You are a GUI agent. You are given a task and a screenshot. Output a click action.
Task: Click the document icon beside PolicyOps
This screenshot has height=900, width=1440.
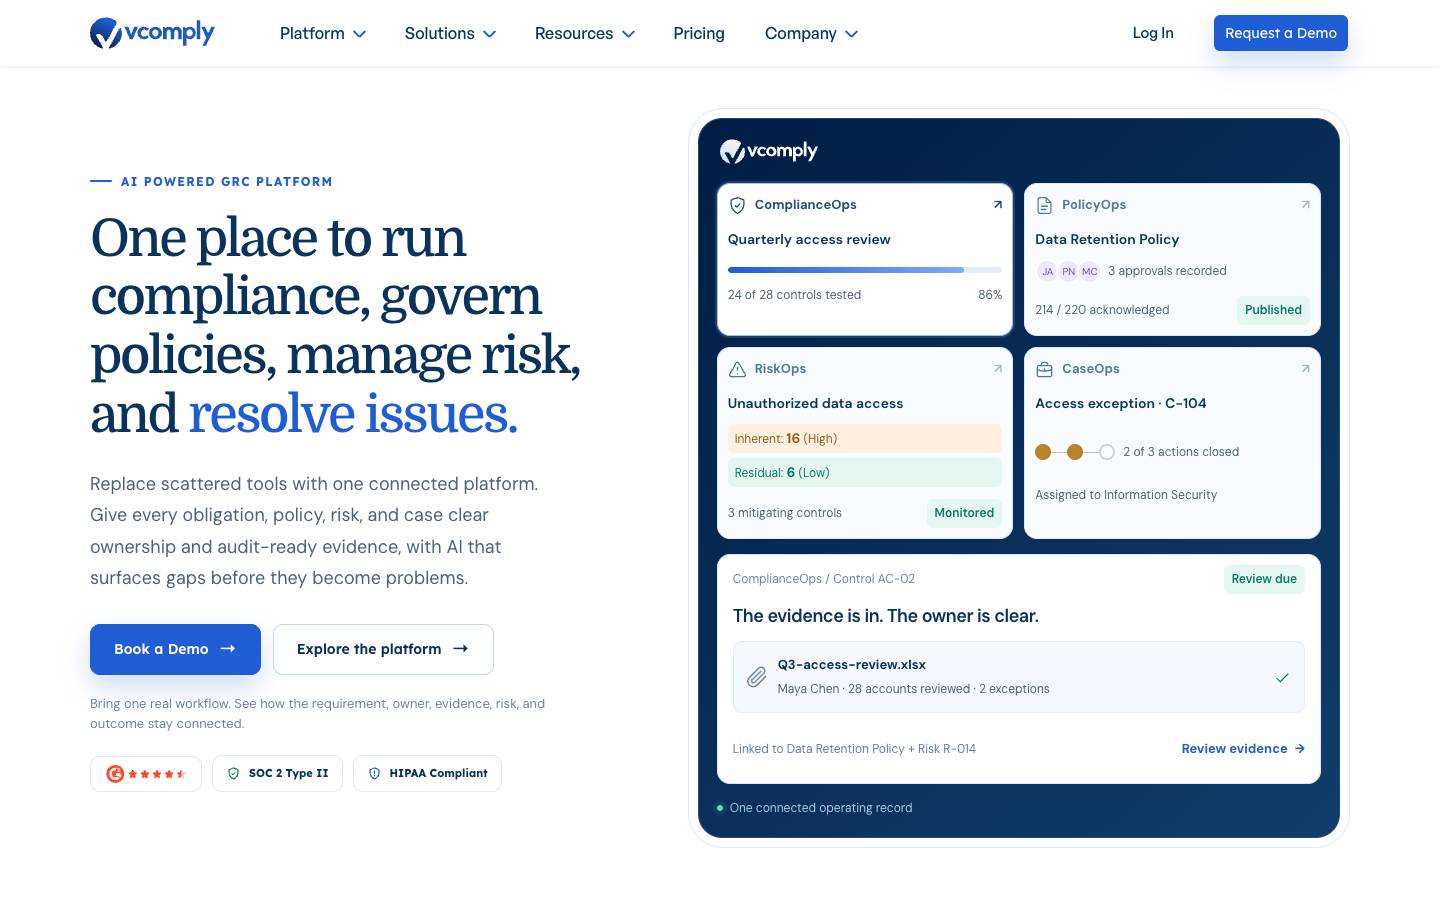[x=1044, y=205]
